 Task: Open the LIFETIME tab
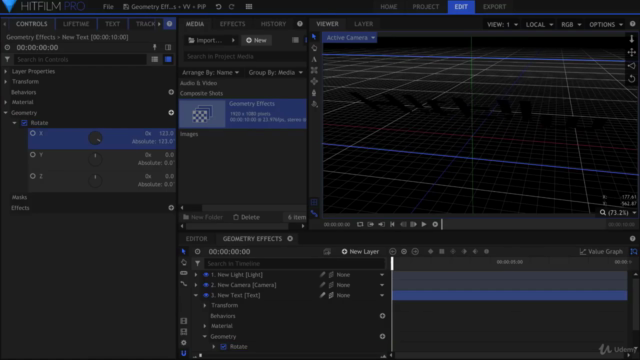coord(76,24)
